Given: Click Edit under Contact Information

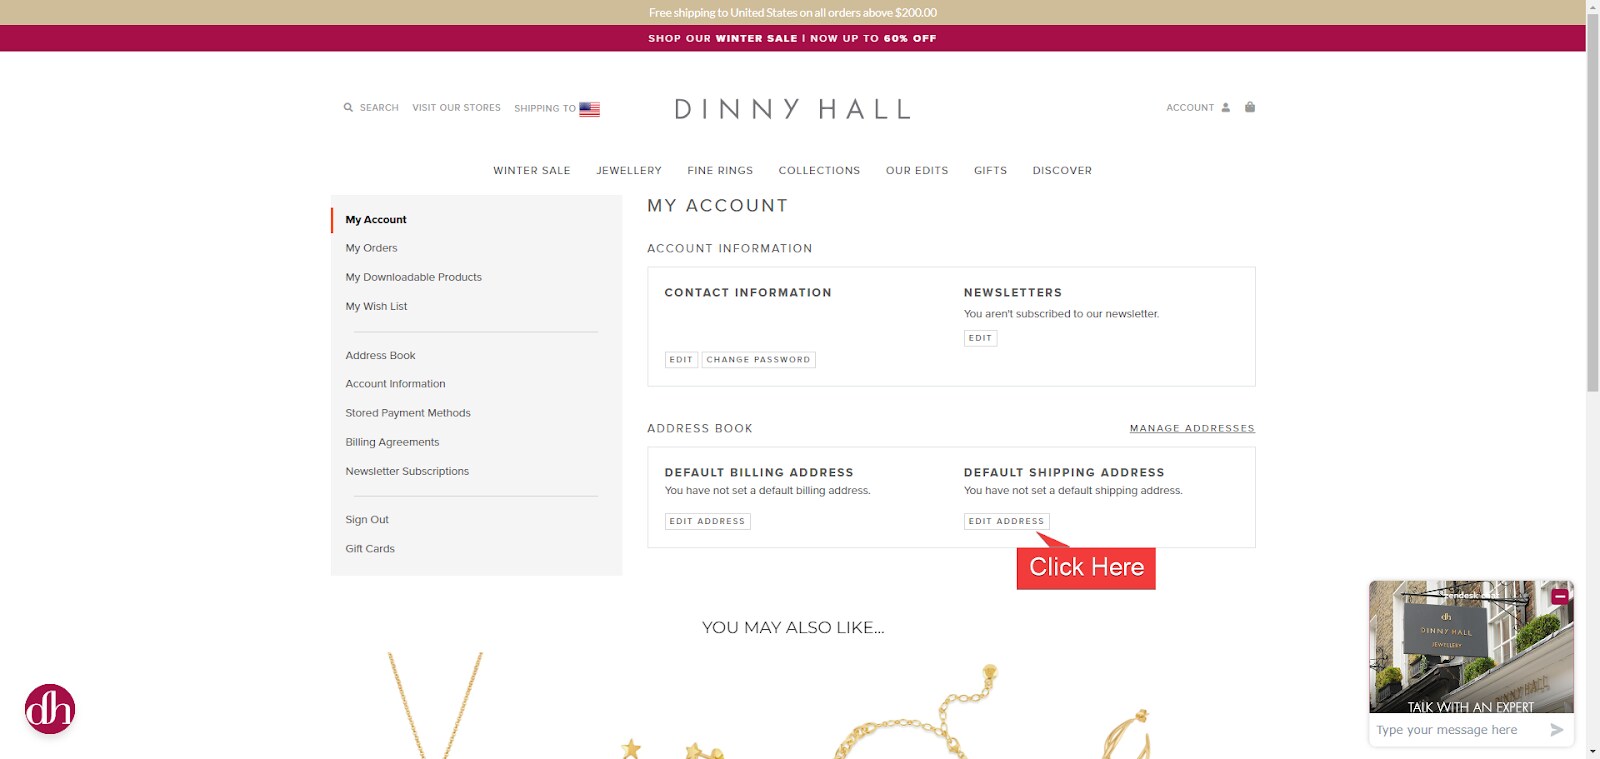Looking at the screenshot, I should click(x=681, y=360).
